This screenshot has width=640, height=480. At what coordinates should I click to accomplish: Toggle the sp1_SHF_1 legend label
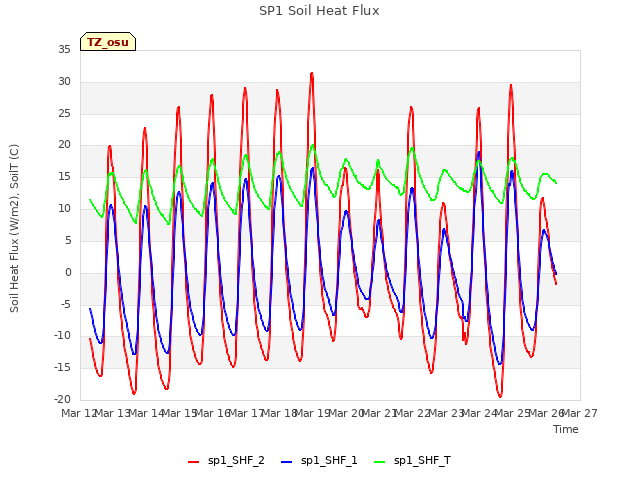tap(329, 460)
